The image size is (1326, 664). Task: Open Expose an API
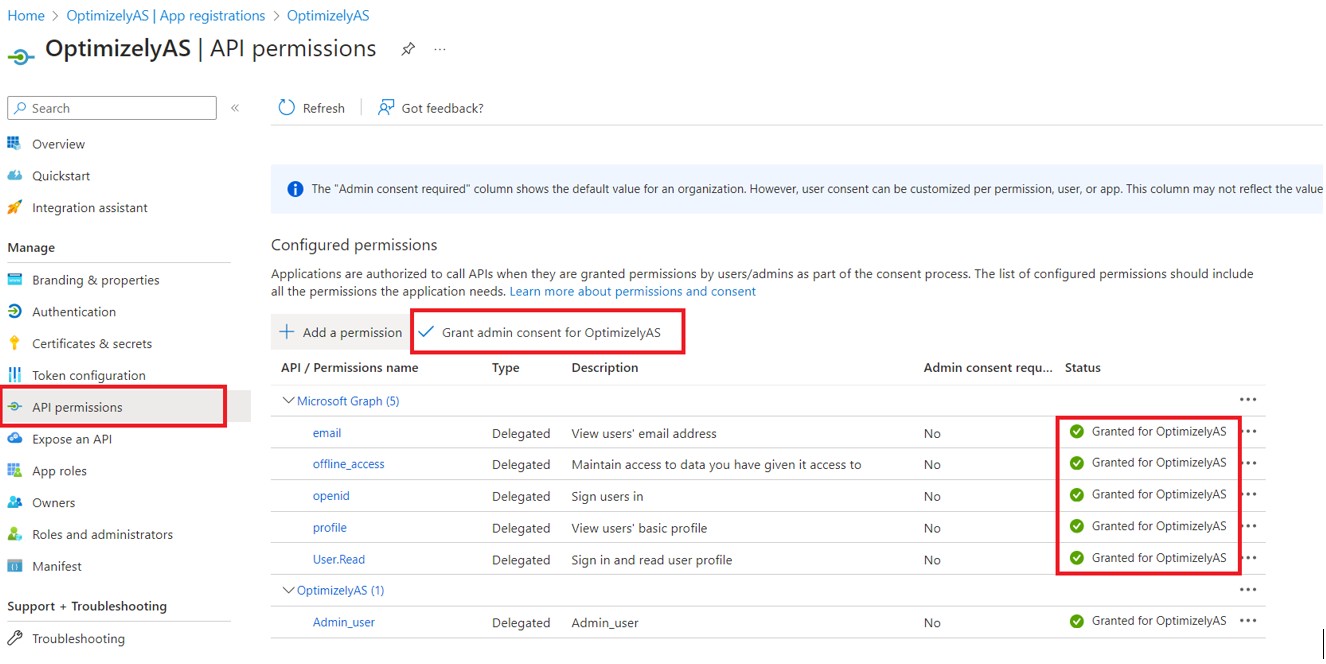(72, 439)
